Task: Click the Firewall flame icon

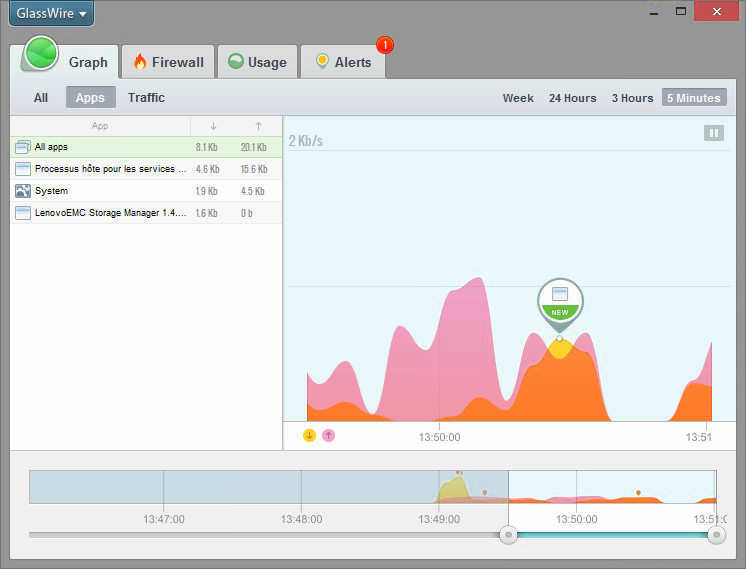Action: (x=140, y=61)
